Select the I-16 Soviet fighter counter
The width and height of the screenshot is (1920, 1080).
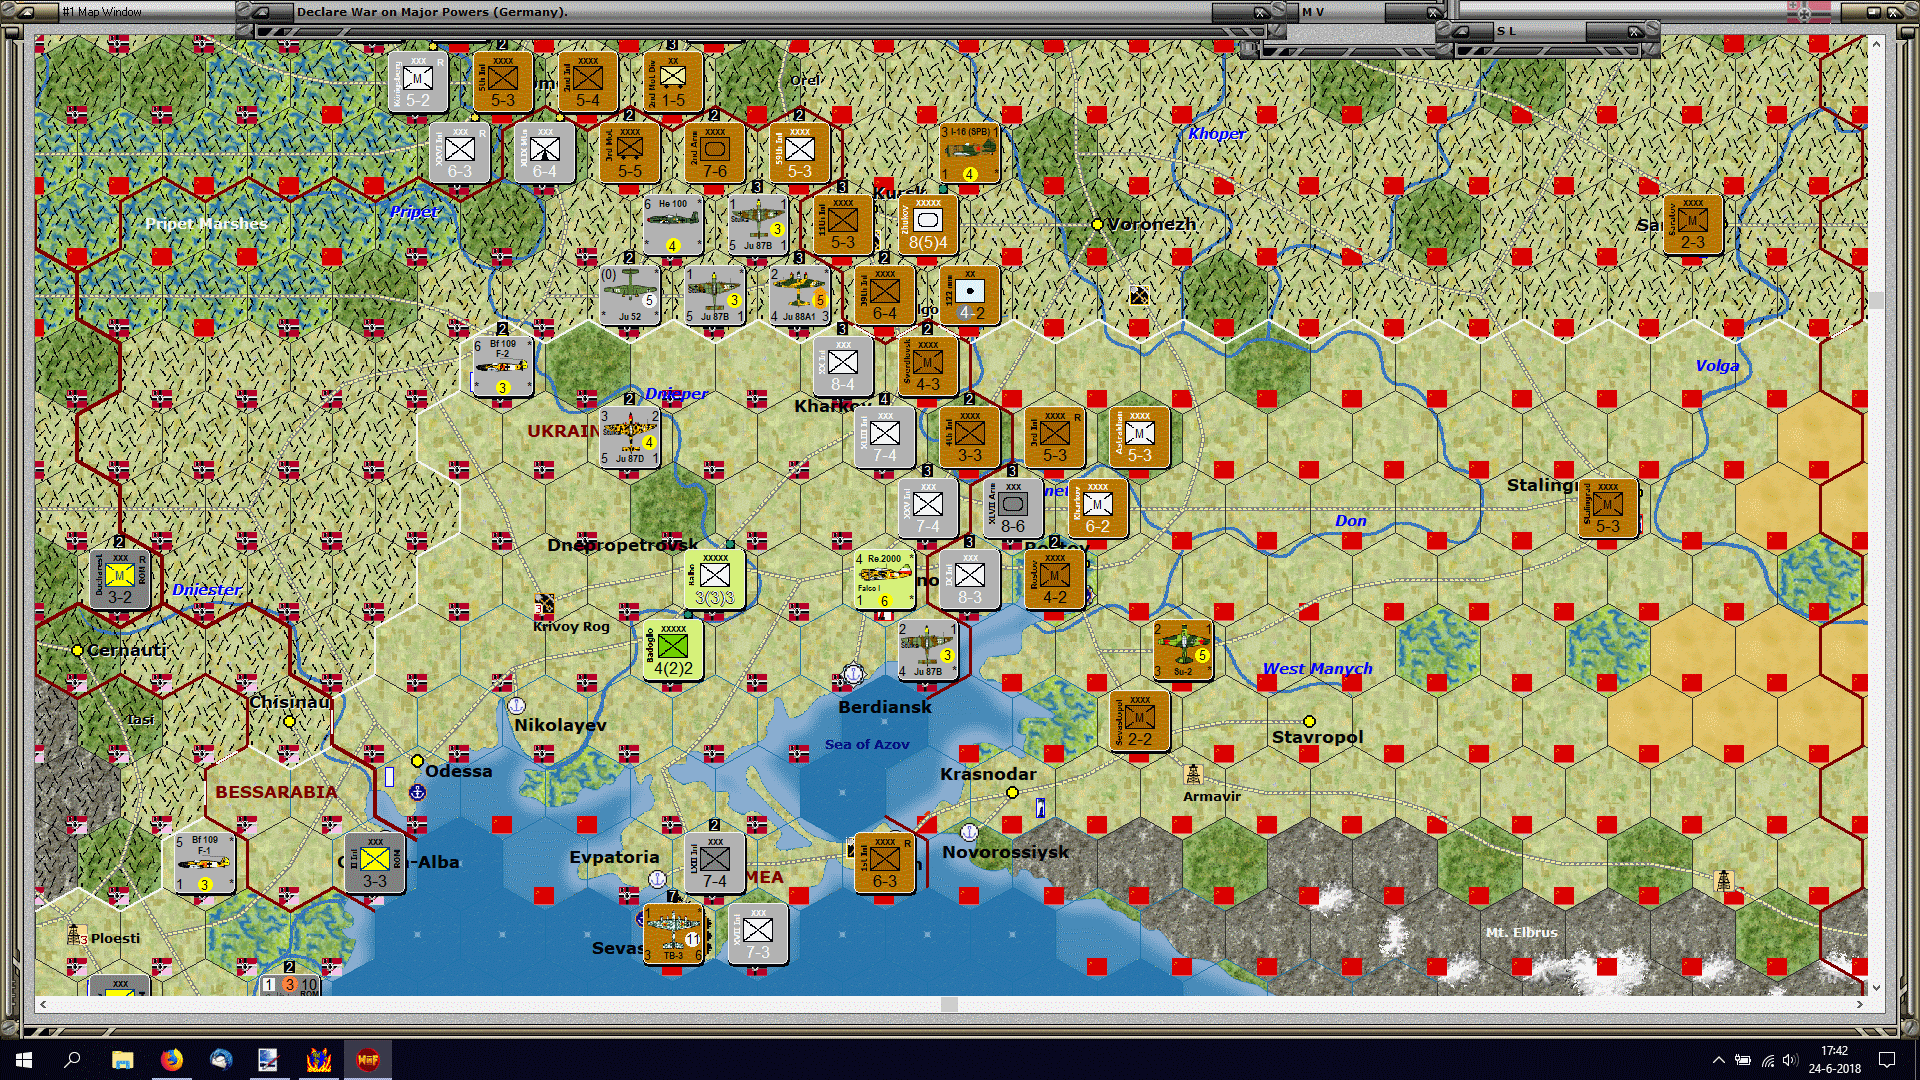pyautogui.click(x=969, y=153)
